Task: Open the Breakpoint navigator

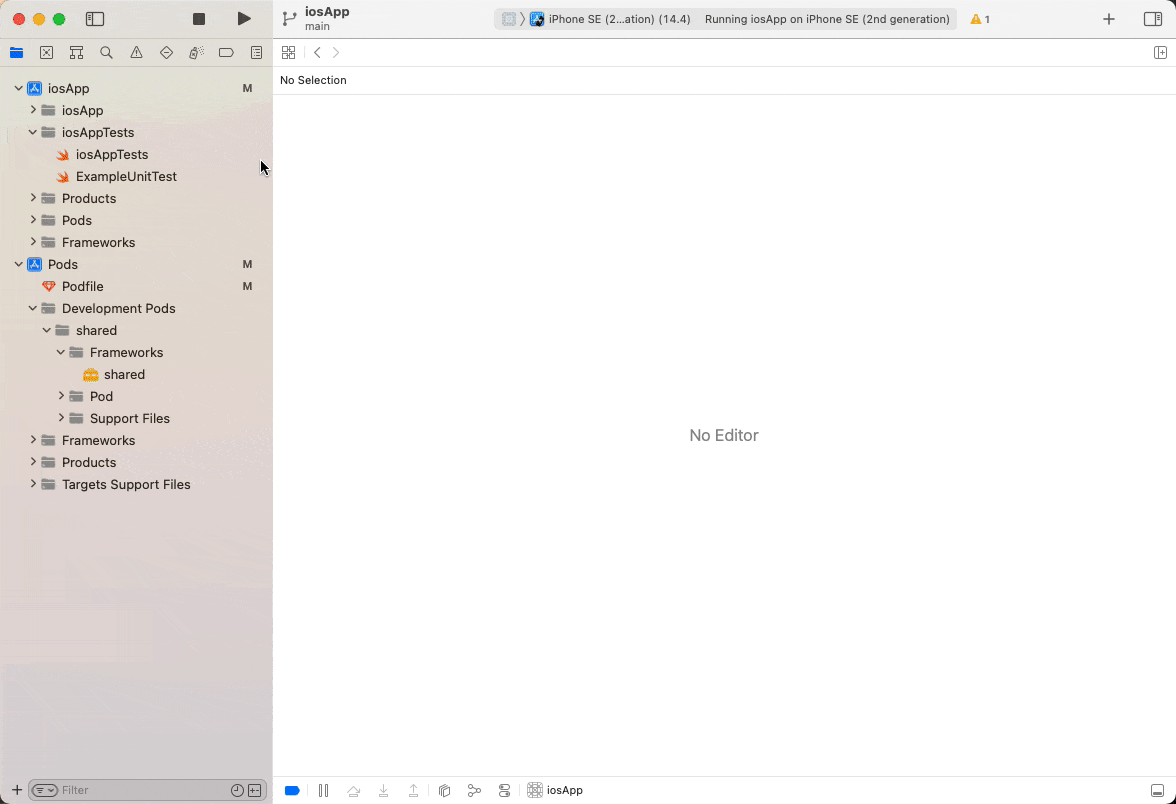Action: [x=226, y=52]
